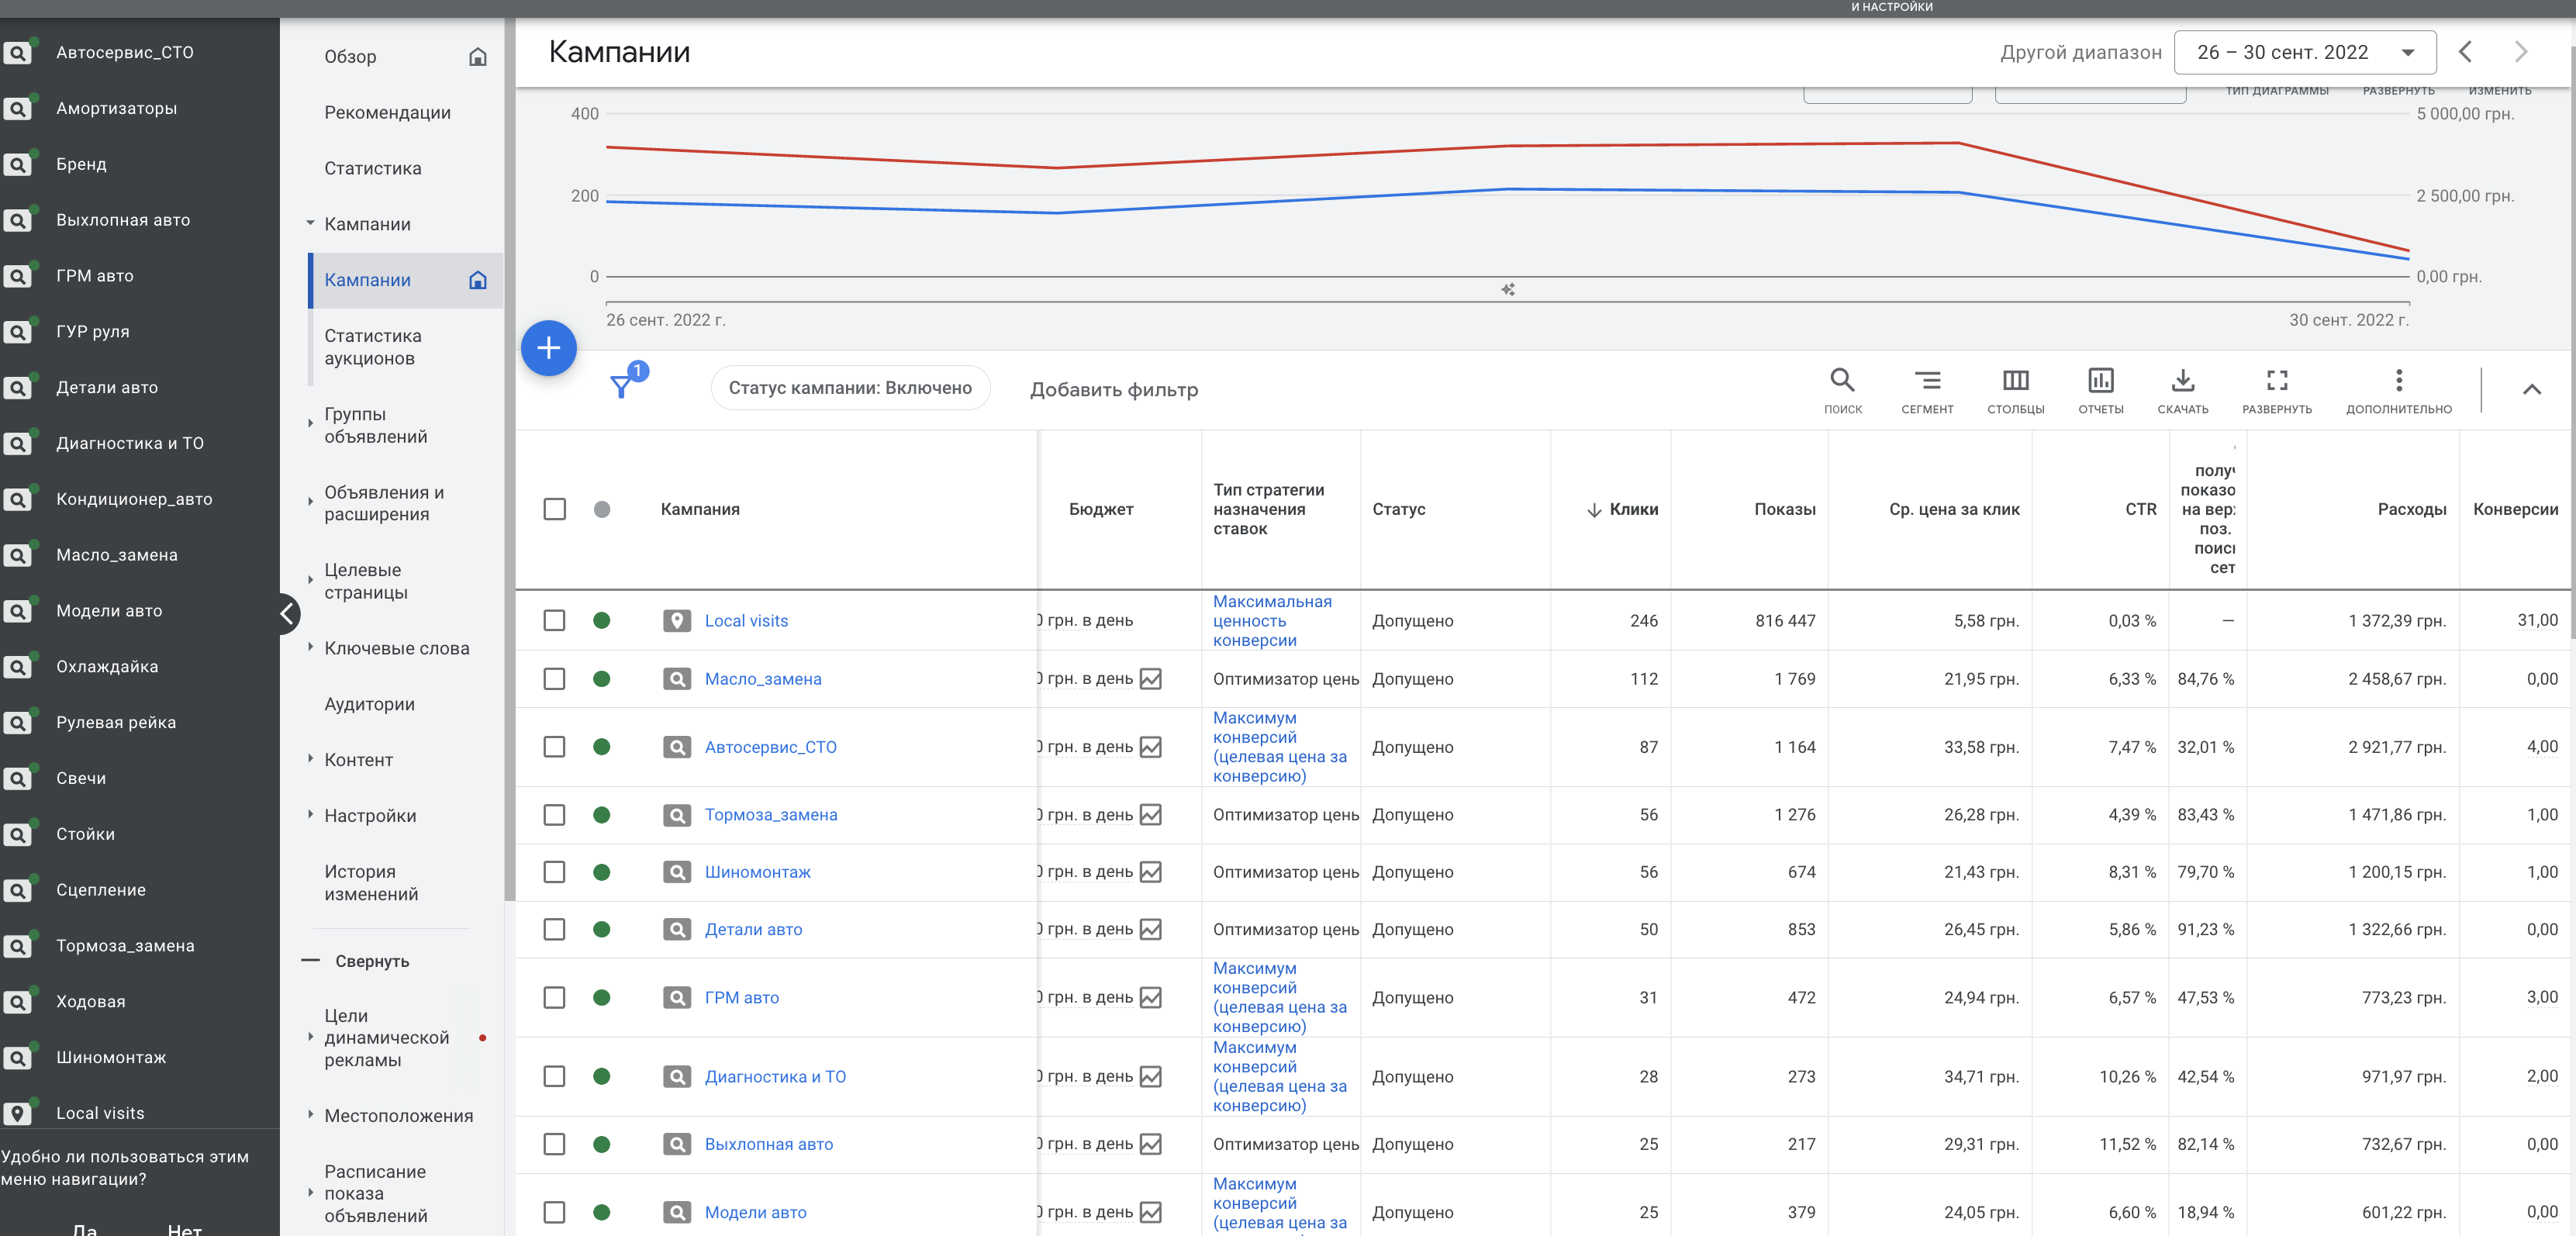This screenshot has height=1236, width=2576.
Task: Click the location pin icon beside sidebar Local visits
Action: pos(18,1113)
